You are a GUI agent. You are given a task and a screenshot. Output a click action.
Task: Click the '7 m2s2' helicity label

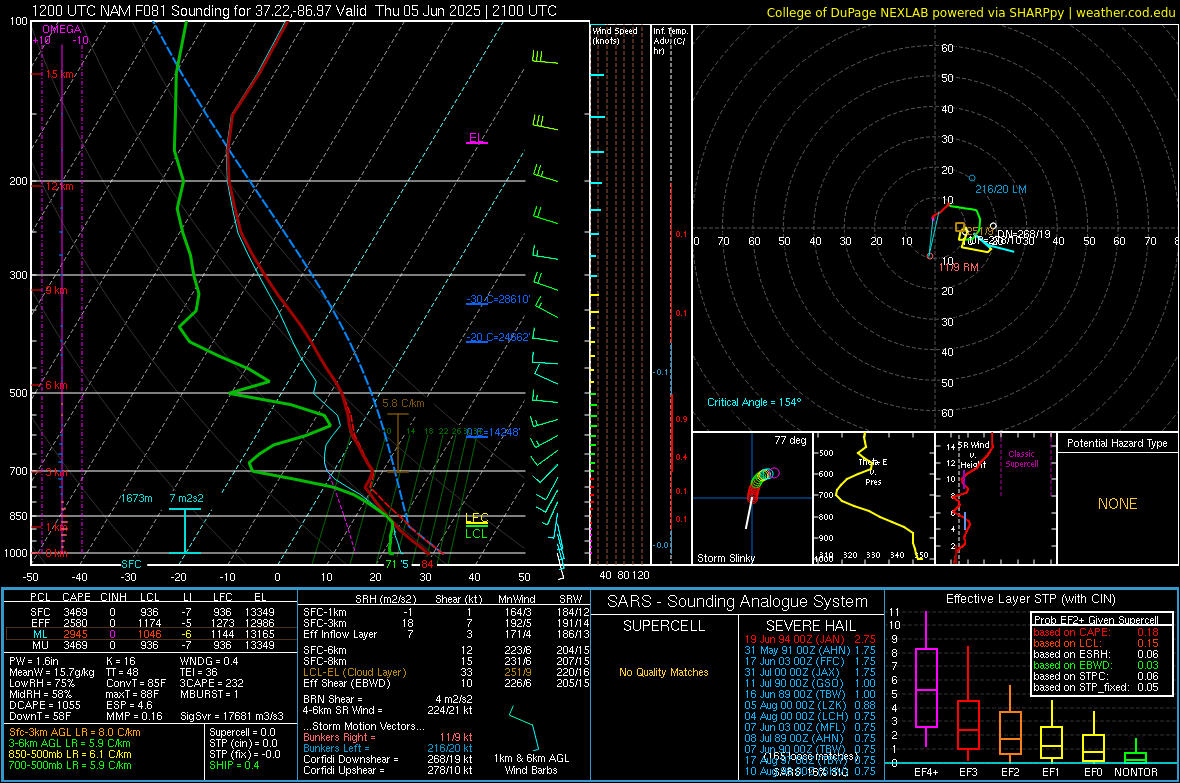[x=187, y=498]
